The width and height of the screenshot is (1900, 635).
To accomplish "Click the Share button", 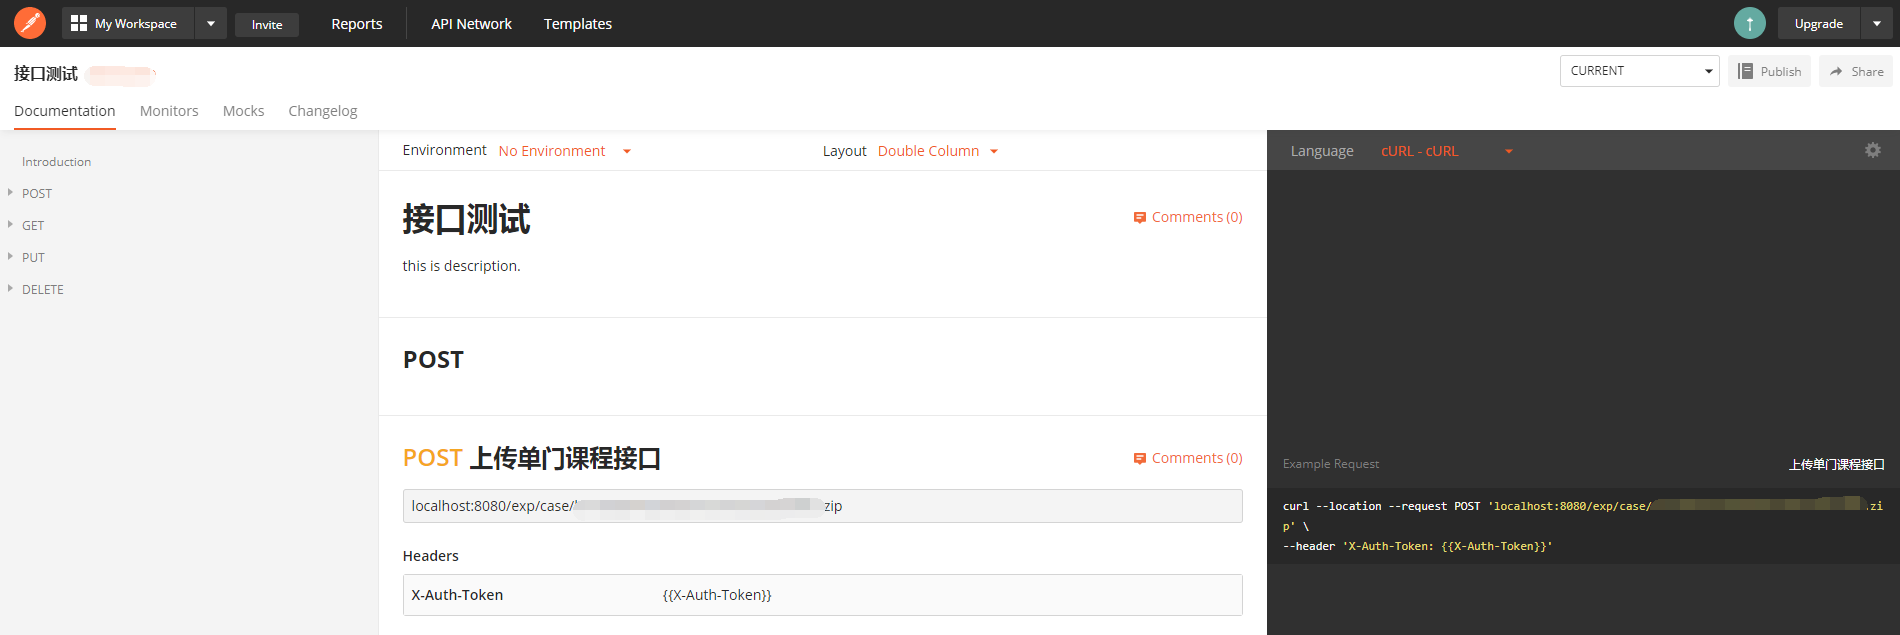I will point(1856,71).
